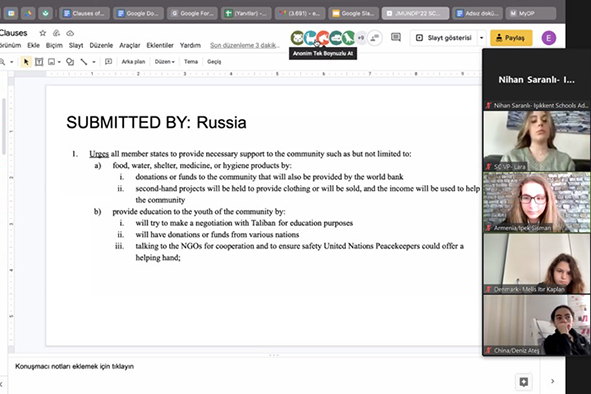
Task: Open the pinned green download tab
Action: (46, 14)
